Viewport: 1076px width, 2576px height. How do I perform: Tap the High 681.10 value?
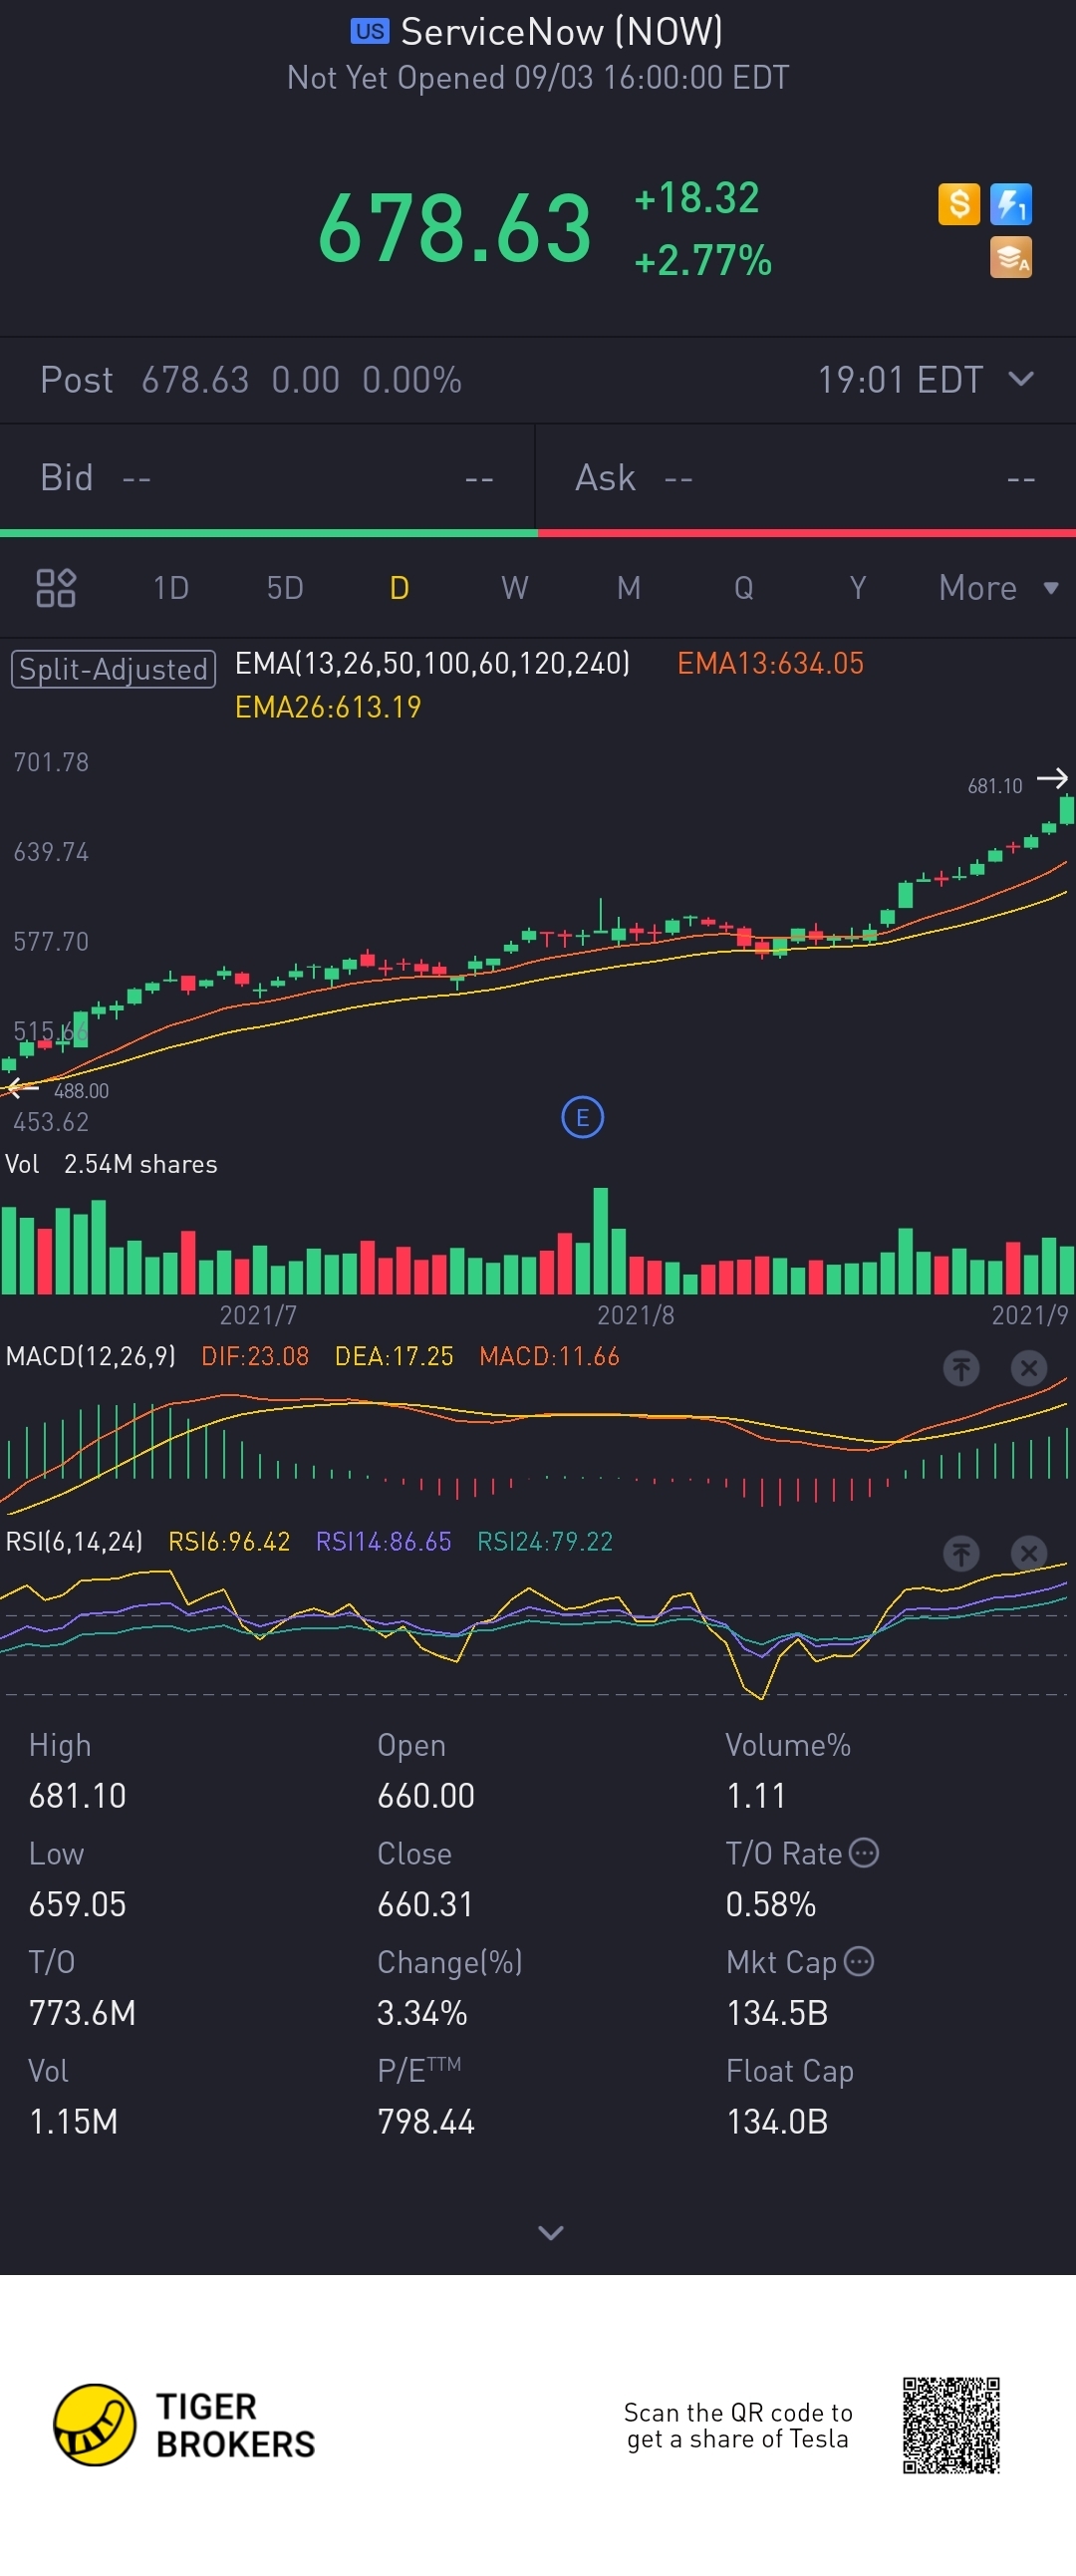78,1795
